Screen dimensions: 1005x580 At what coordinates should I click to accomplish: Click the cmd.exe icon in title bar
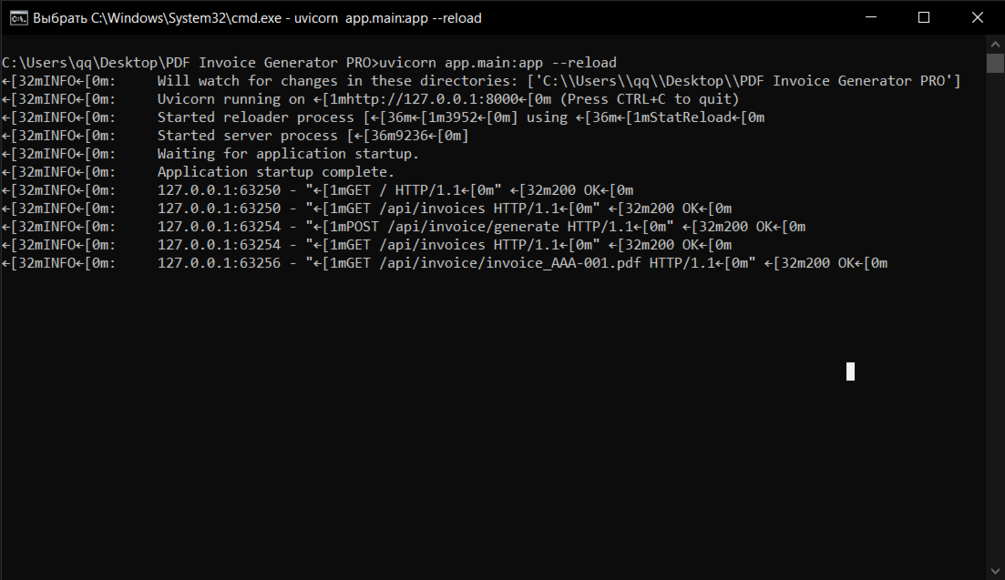(19, 18)
